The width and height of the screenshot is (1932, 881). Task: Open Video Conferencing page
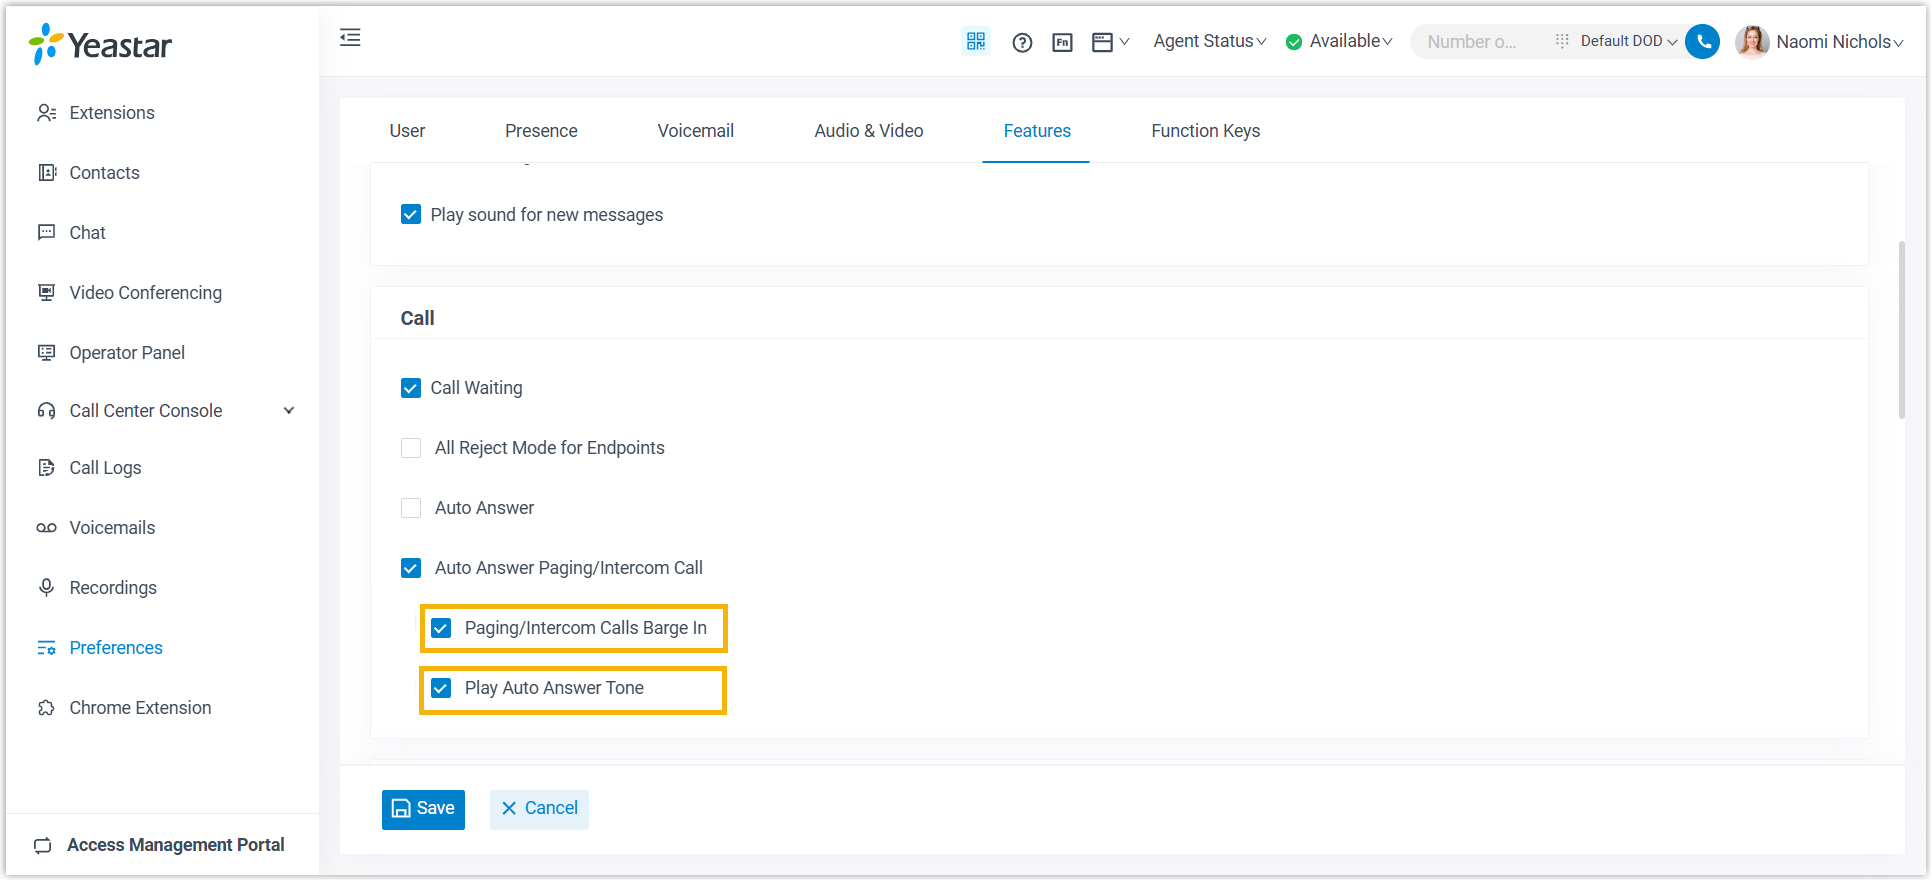pos(145,293)
